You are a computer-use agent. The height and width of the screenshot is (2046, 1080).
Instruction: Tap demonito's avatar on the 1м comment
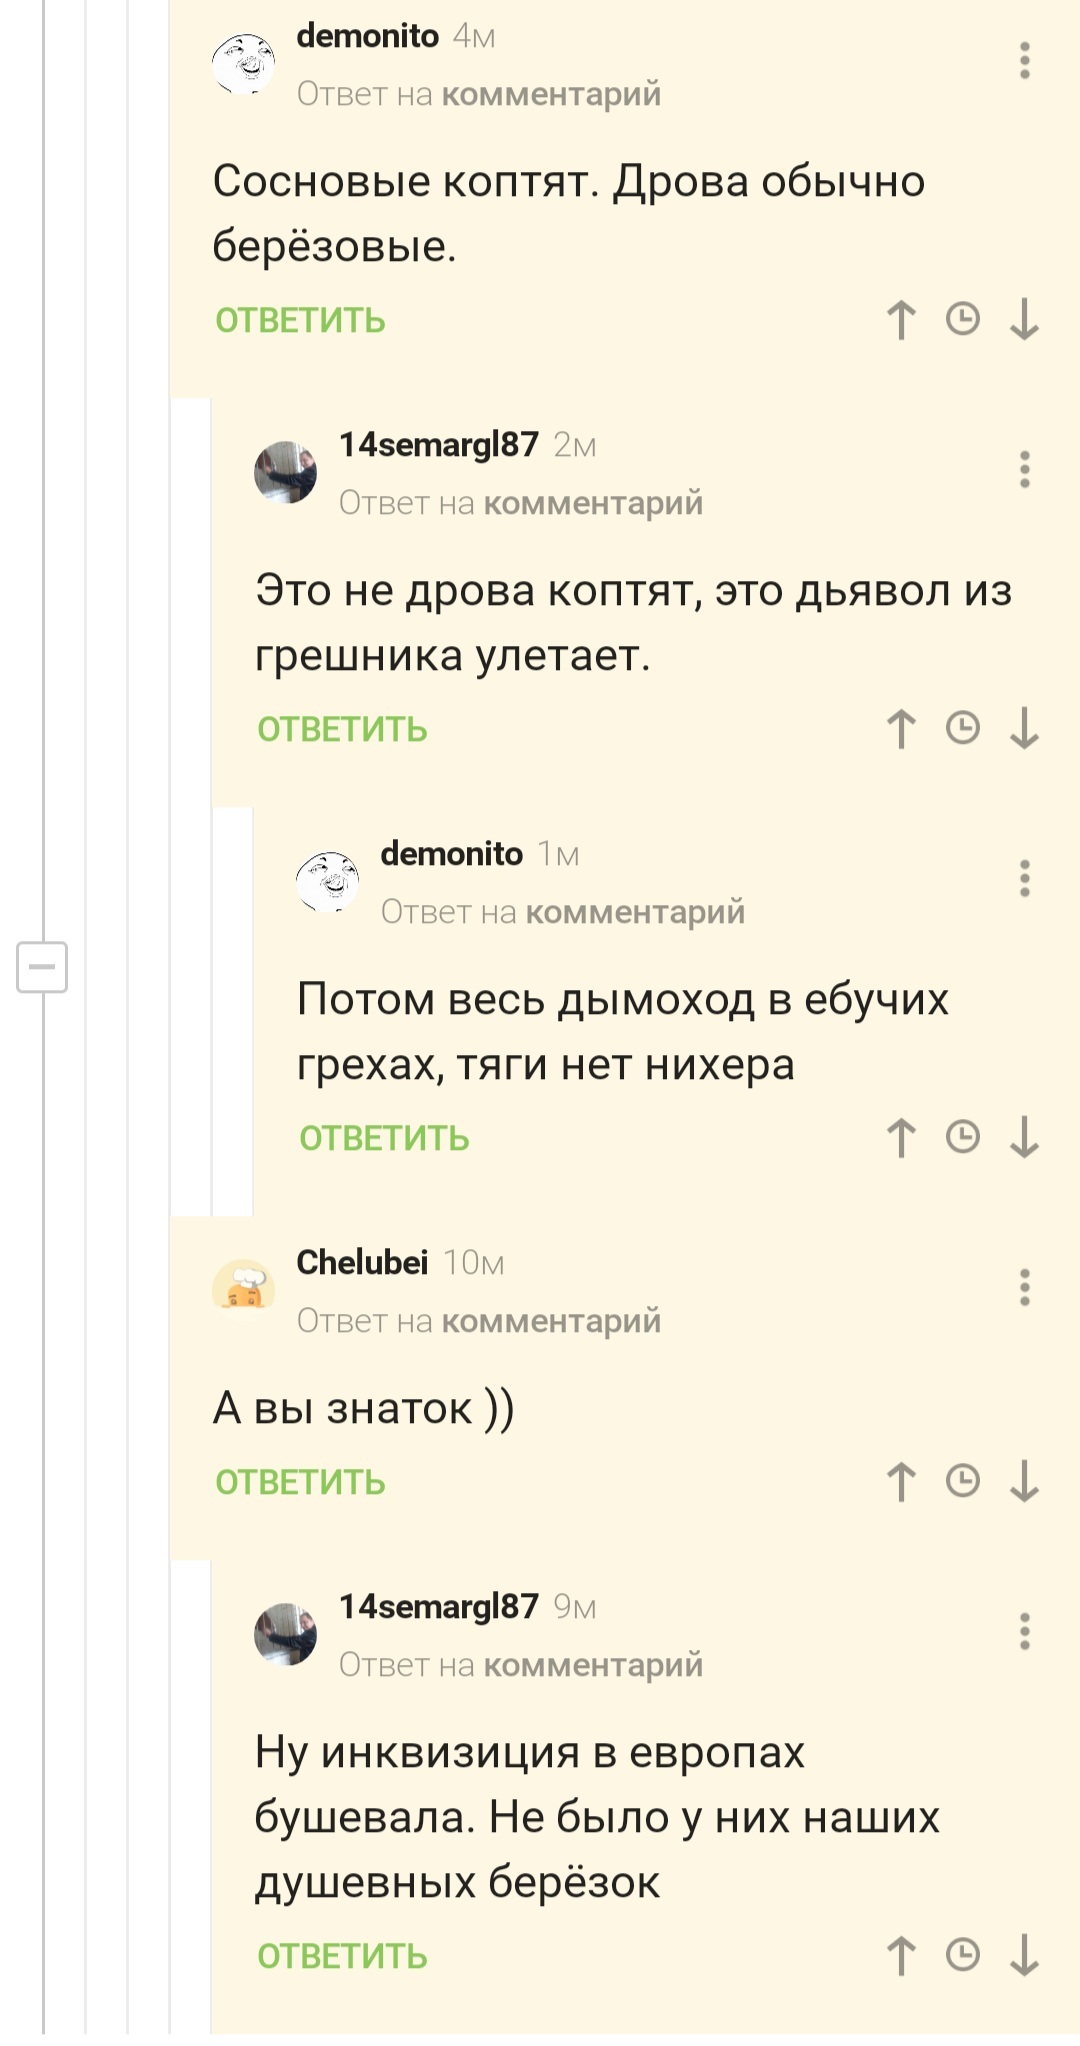[x=327, y=881]
